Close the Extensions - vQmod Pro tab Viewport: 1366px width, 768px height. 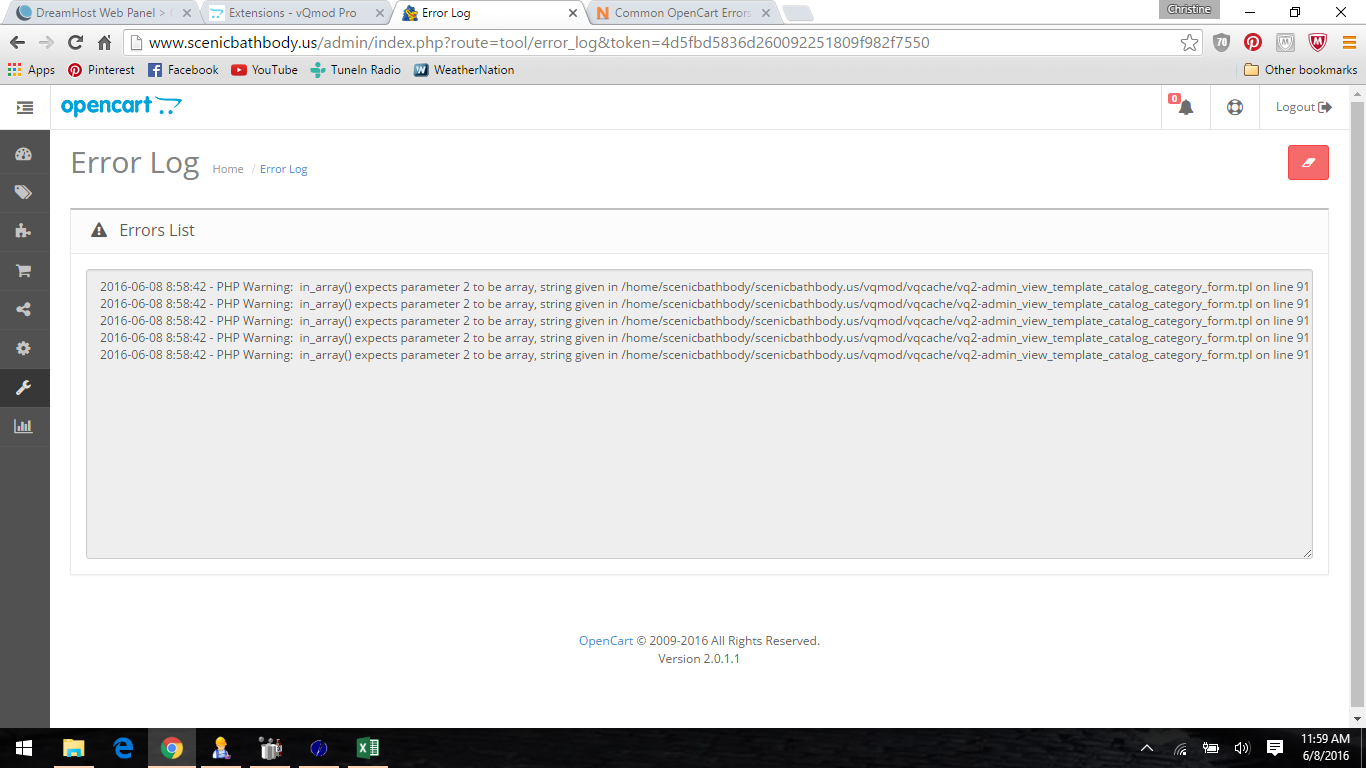click(379, 13)
